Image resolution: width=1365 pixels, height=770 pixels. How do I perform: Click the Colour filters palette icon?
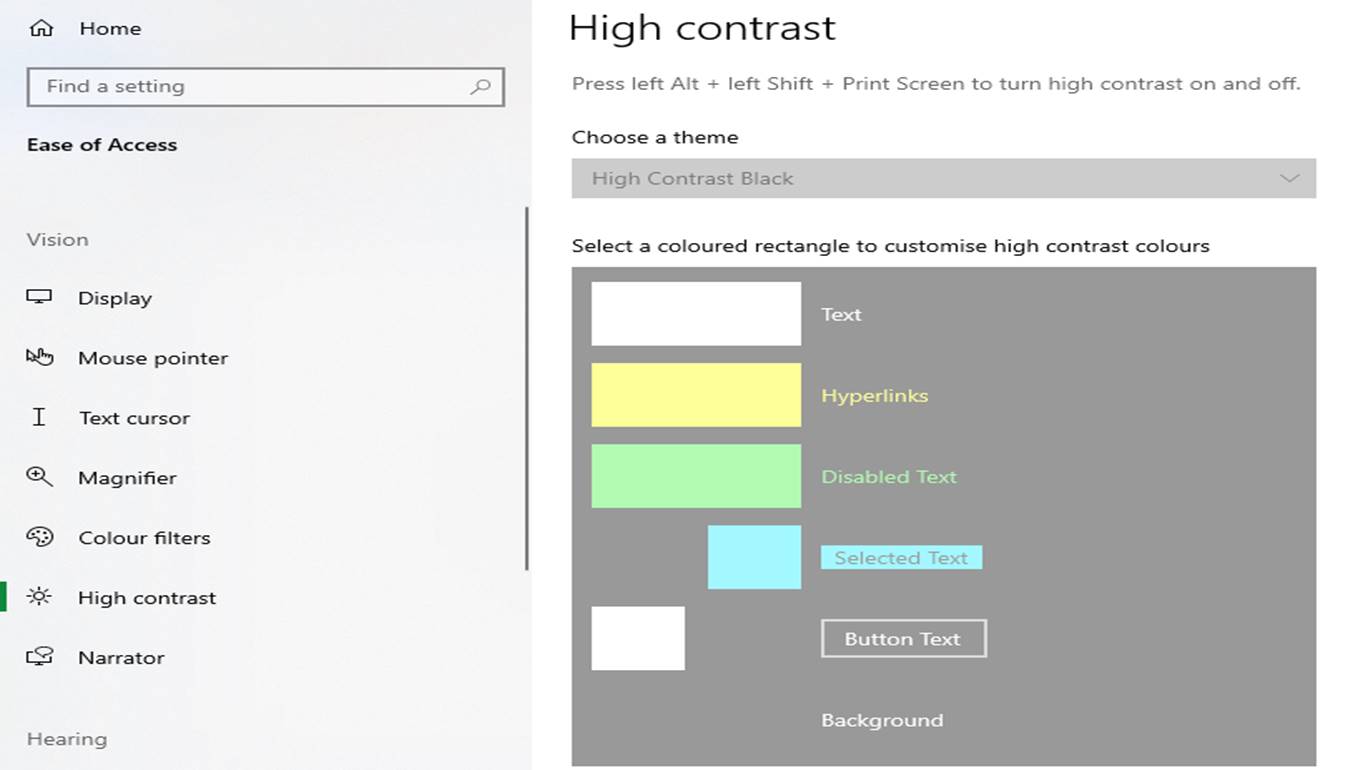pyautogui.click(x=40, y=537)
